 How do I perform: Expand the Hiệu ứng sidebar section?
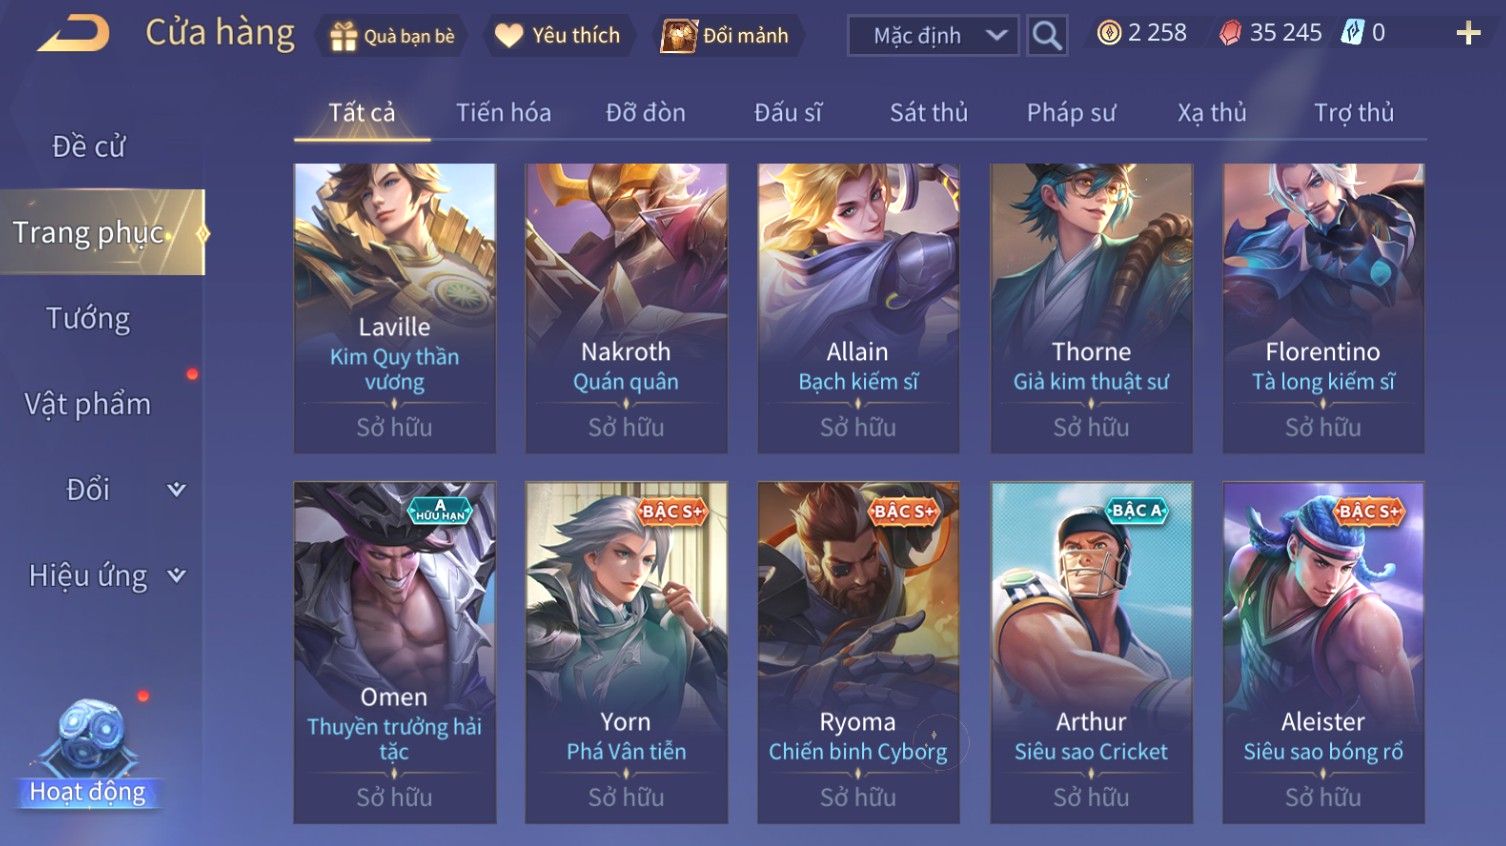click(x=176, y=575)
